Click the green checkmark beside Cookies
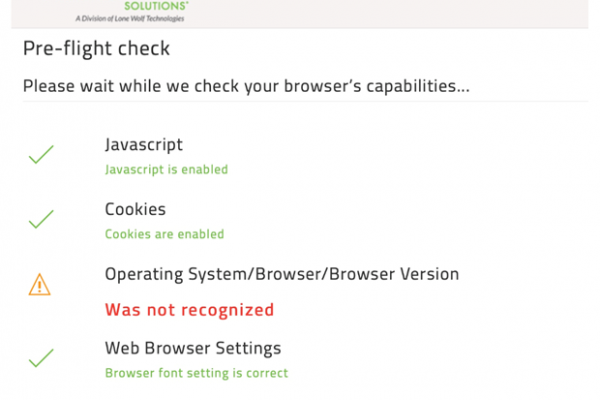This screenshot has width=600, height=400. 41,219
